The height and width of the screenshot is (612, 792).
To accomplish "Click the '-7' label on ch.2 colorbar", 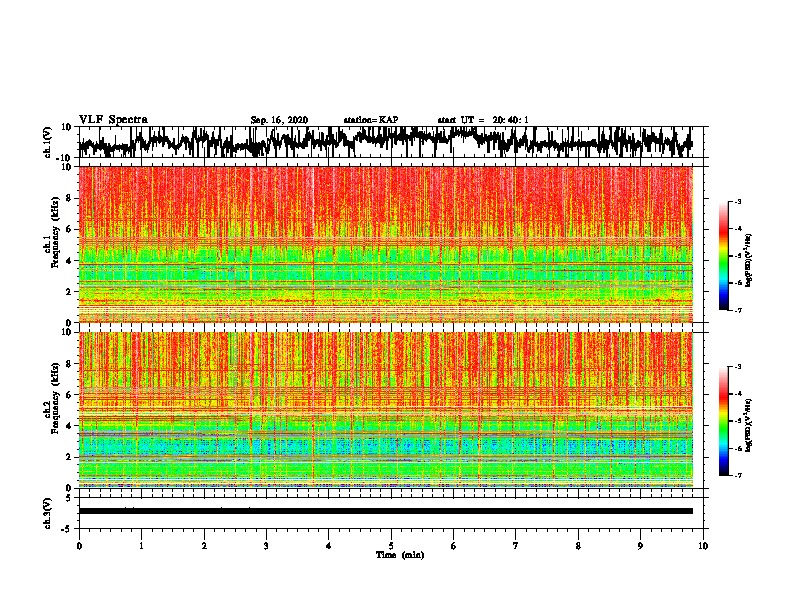I will (x=737, y=475).
